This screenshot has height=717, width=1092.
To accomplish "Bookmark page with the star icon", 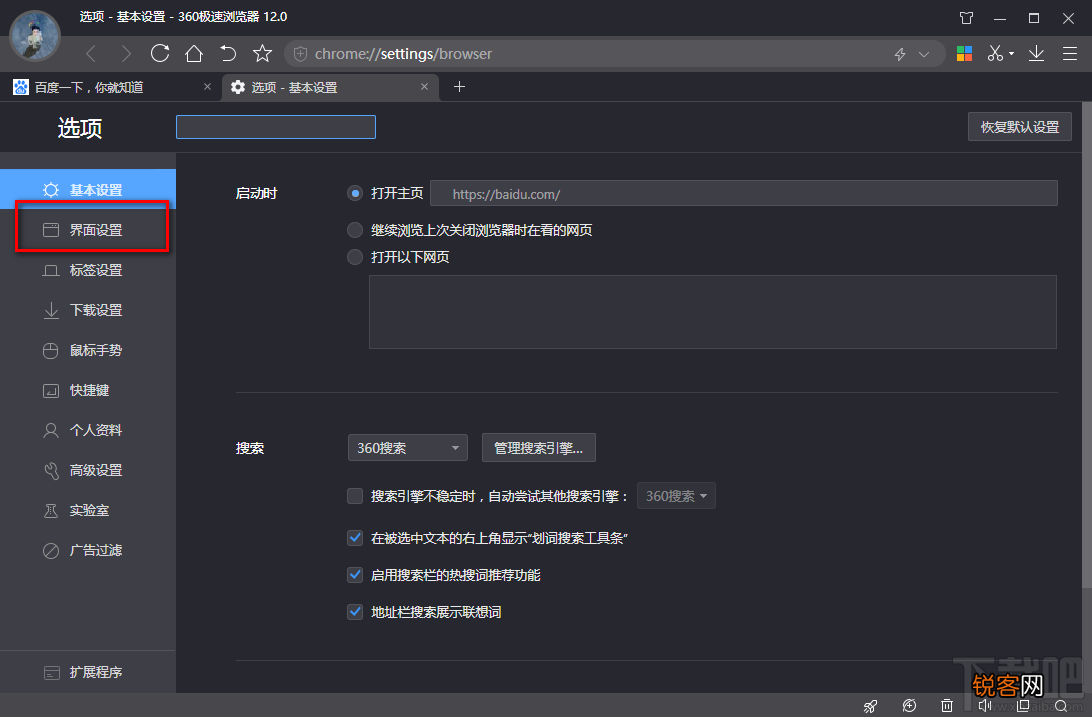I will point(262,54).
